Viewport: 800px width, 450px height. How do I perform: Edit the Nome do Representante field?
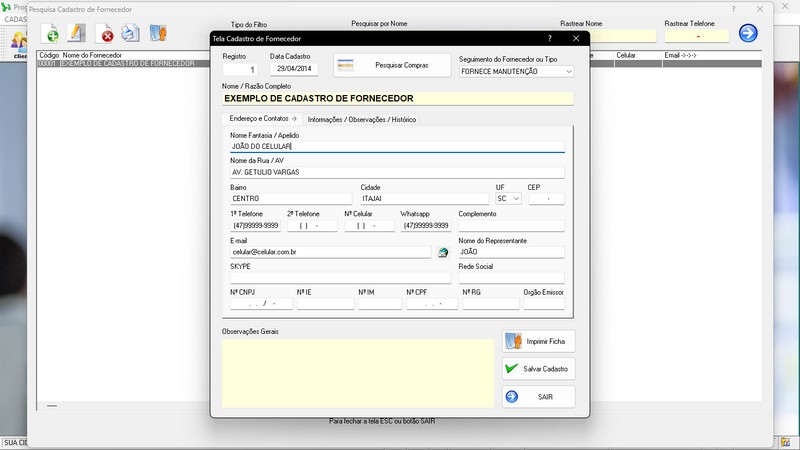point(511,252)
